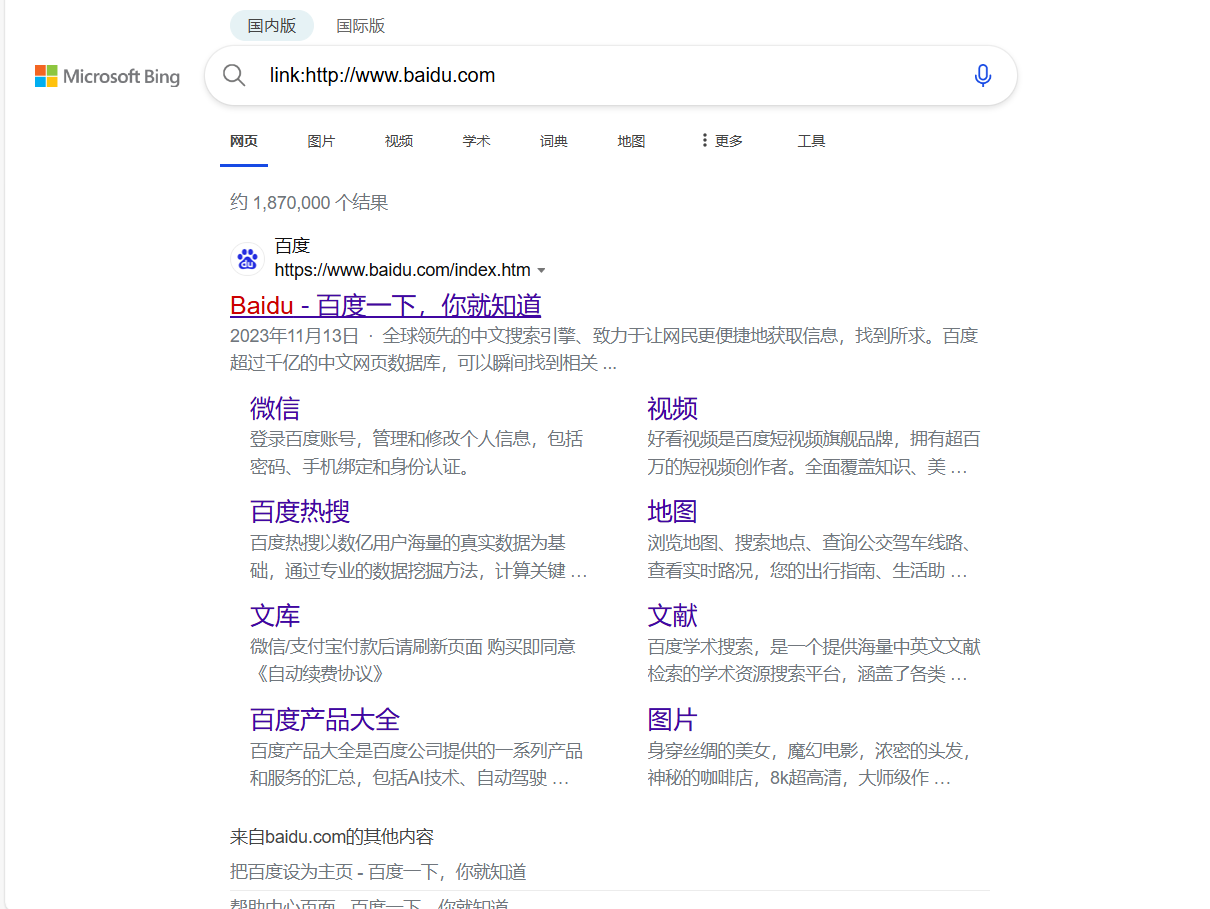Open the 图片 sitelink under Baidu
Viewport: 1210px width, 909px height.
[x=673, y=719]
